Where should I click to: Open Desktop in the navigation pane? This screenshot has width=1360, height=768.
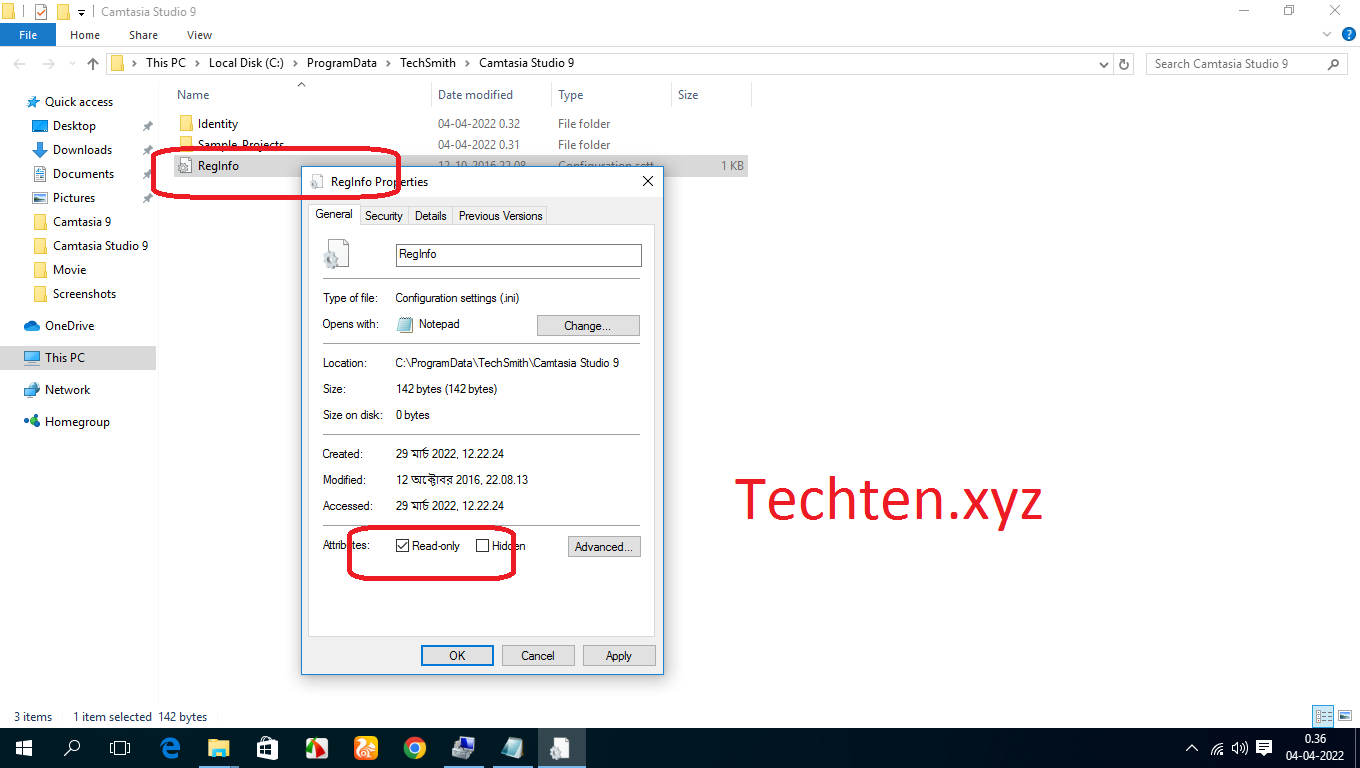pyautogui.click(x=74, y=126)
